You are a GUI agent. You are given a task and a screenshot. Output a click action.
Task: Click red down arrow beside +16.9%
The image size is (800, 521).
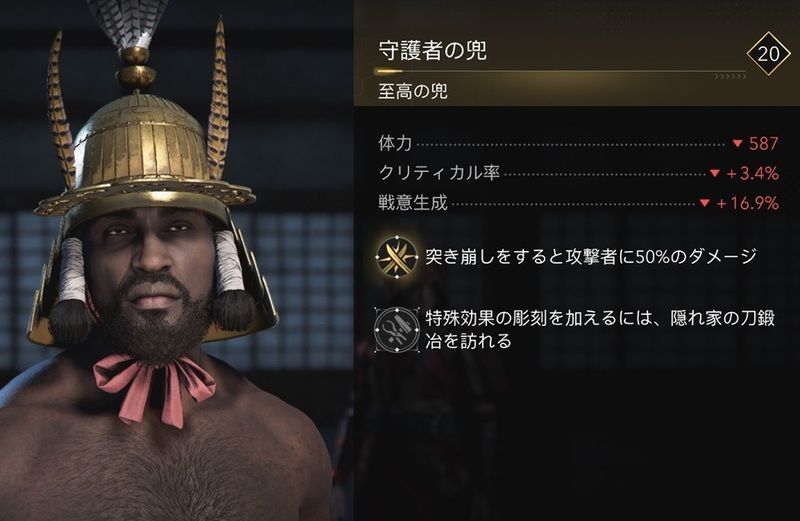(x=705, y=203)
